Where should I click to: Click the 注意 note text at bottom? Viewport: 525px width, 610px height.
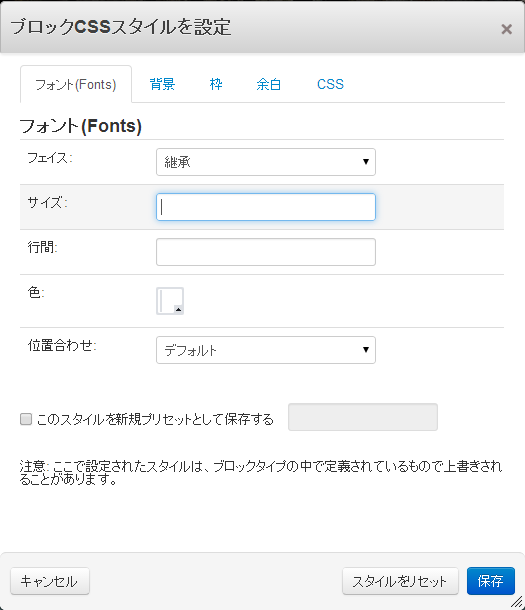click(261, 472)
